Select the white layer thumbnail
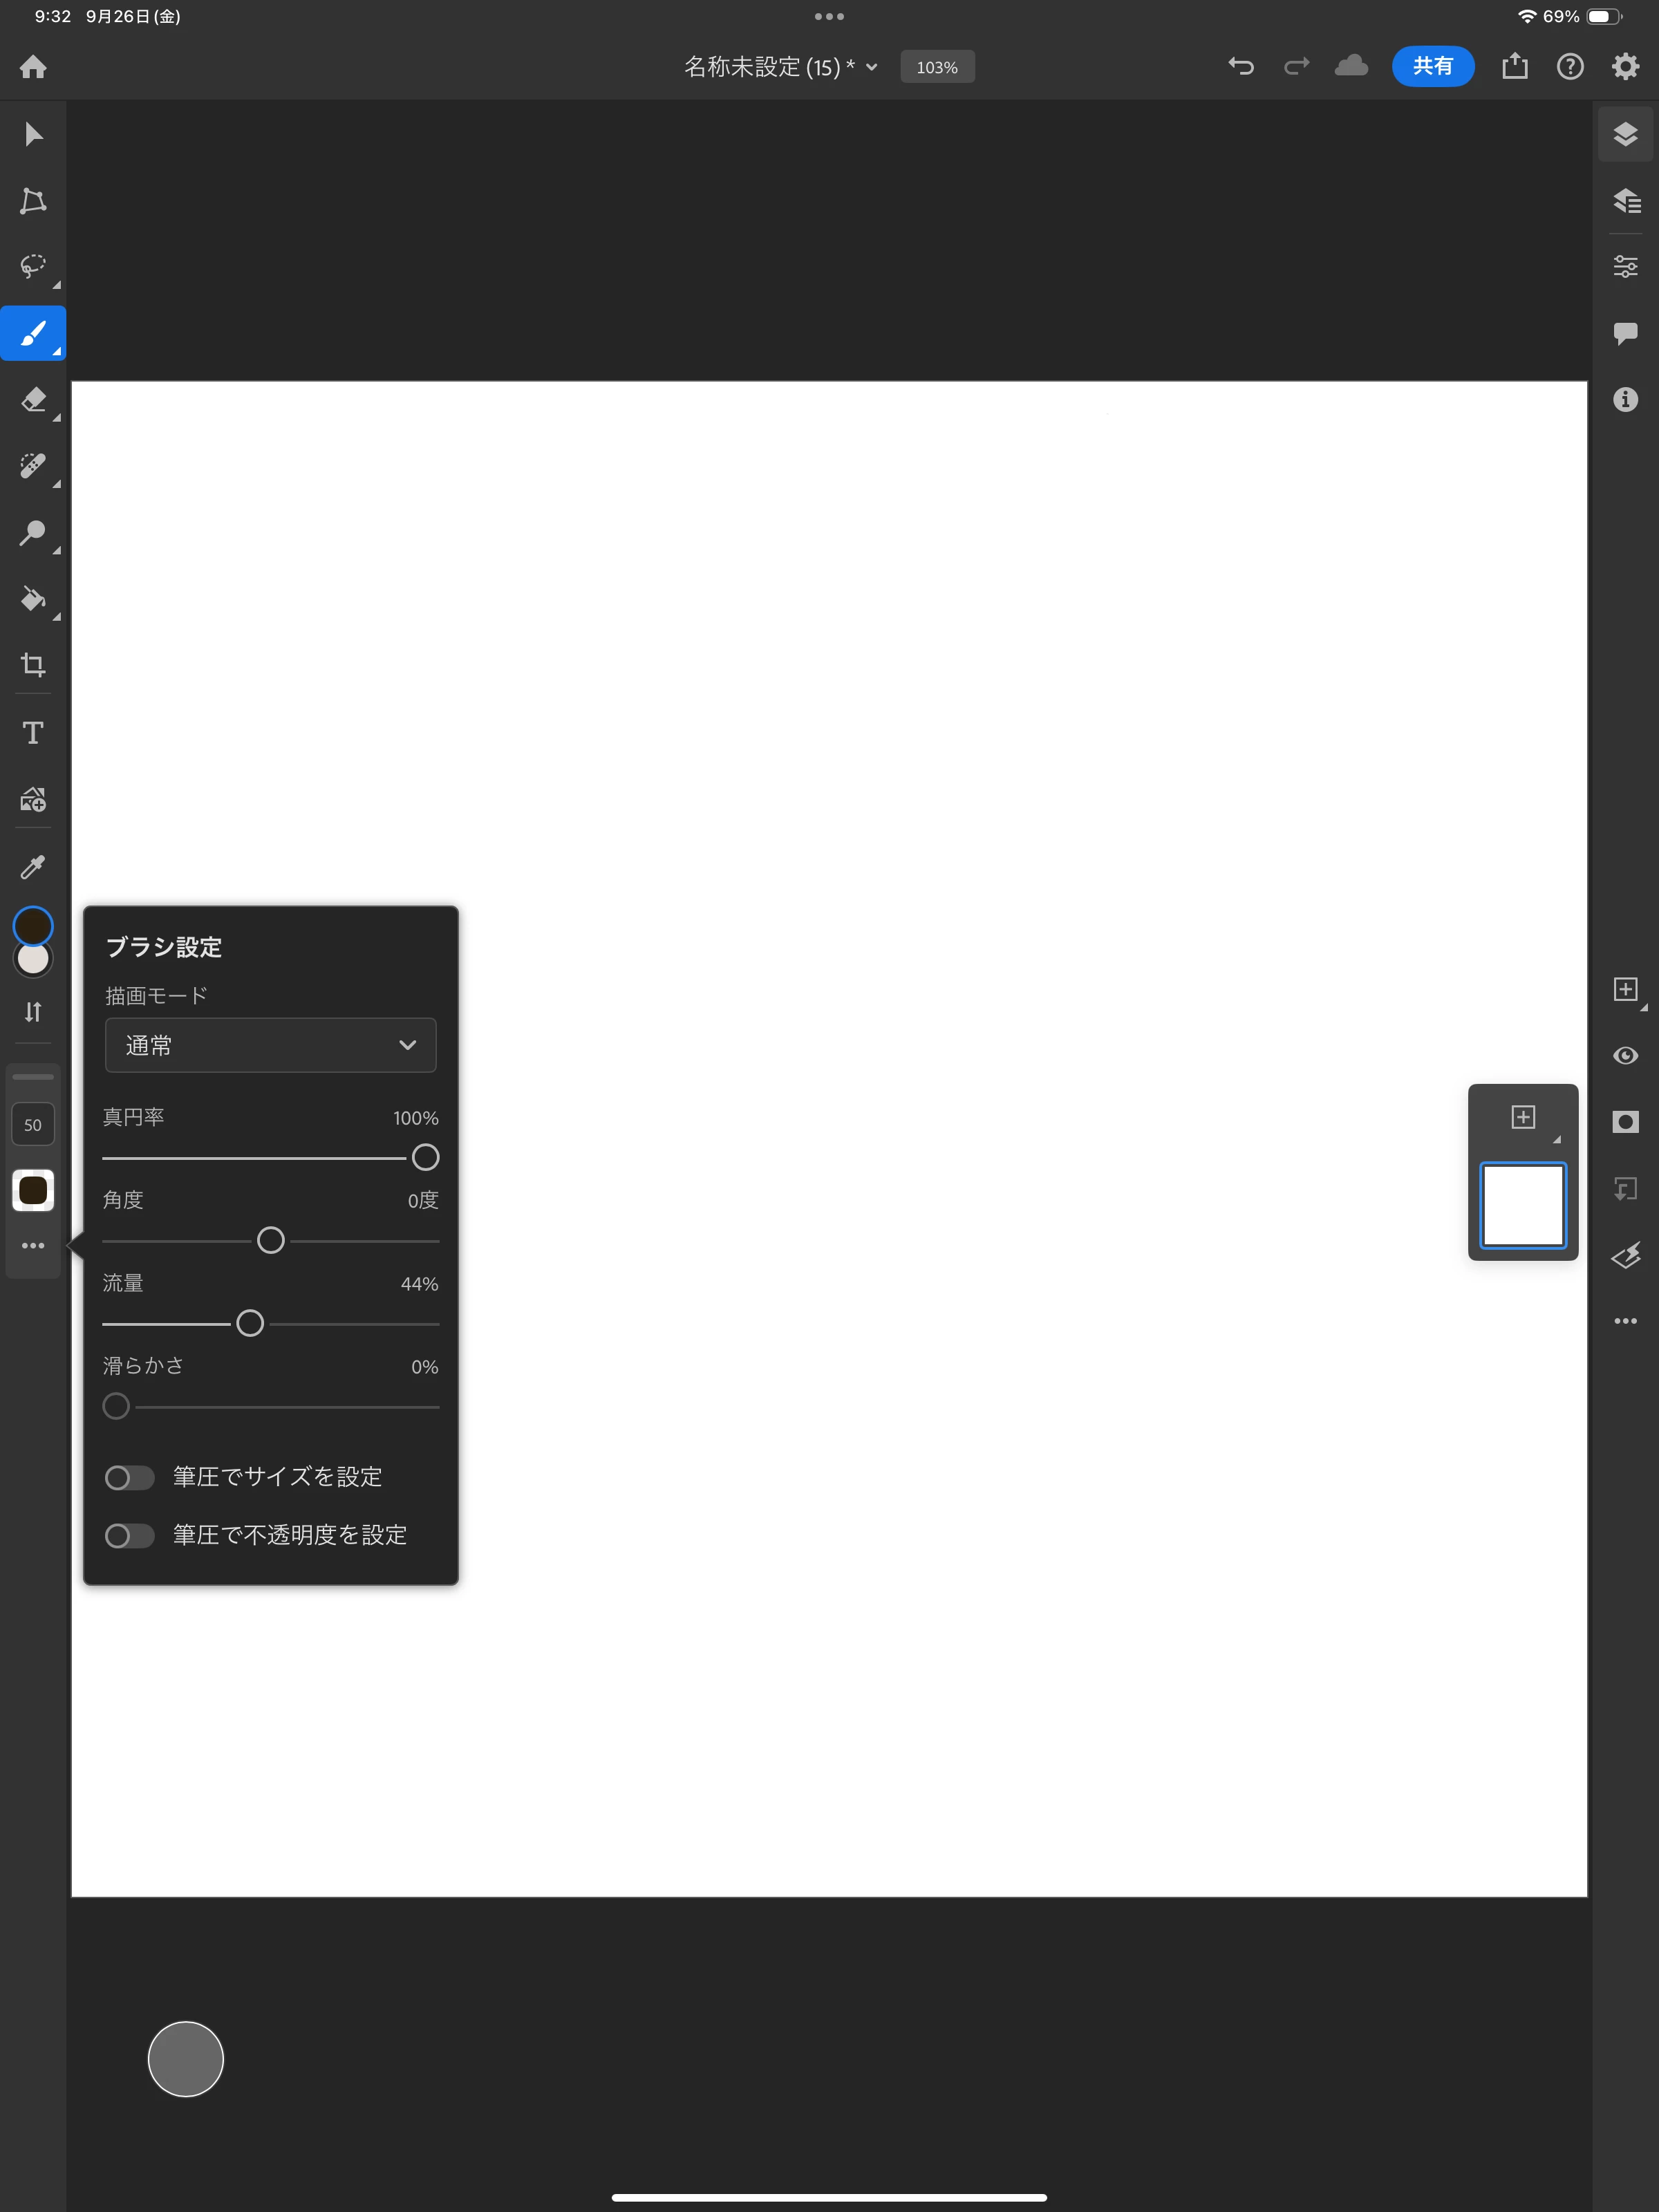The height and width of the screenshot is (2212, 1659). pyautogui.click(x=1522, y=1205)
